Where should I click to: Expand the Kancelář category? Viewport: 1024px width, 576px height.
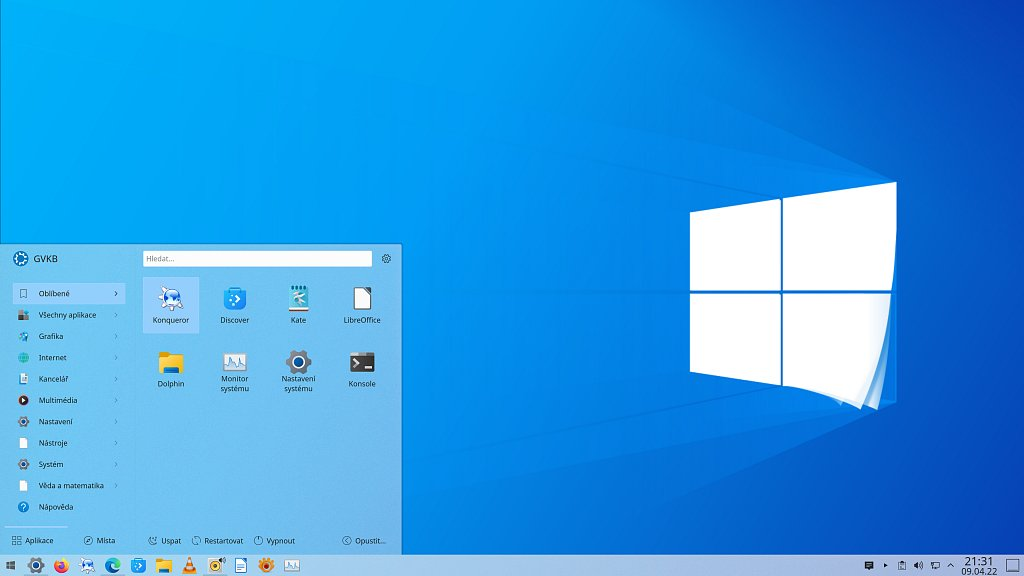tap(69, 379)
